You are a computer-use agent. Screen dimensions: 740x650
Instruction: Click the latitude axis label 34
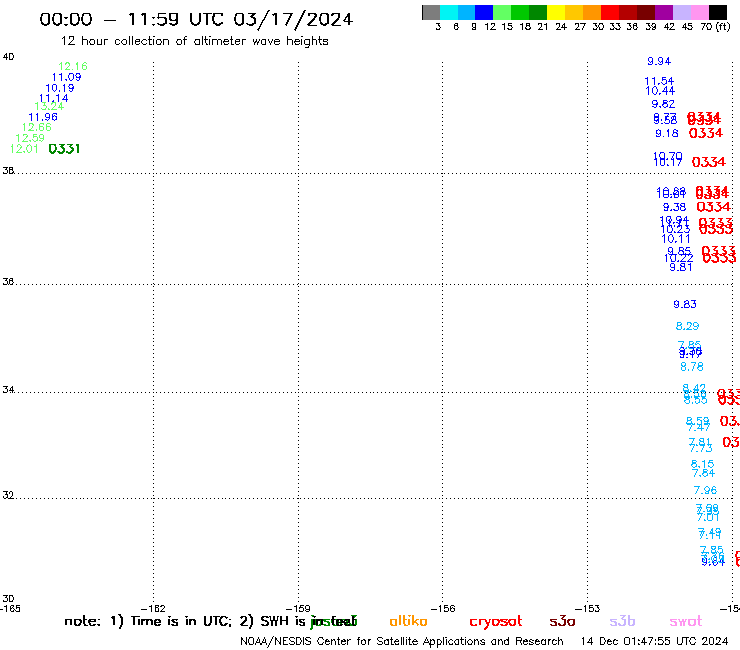(x=8, y=390)
